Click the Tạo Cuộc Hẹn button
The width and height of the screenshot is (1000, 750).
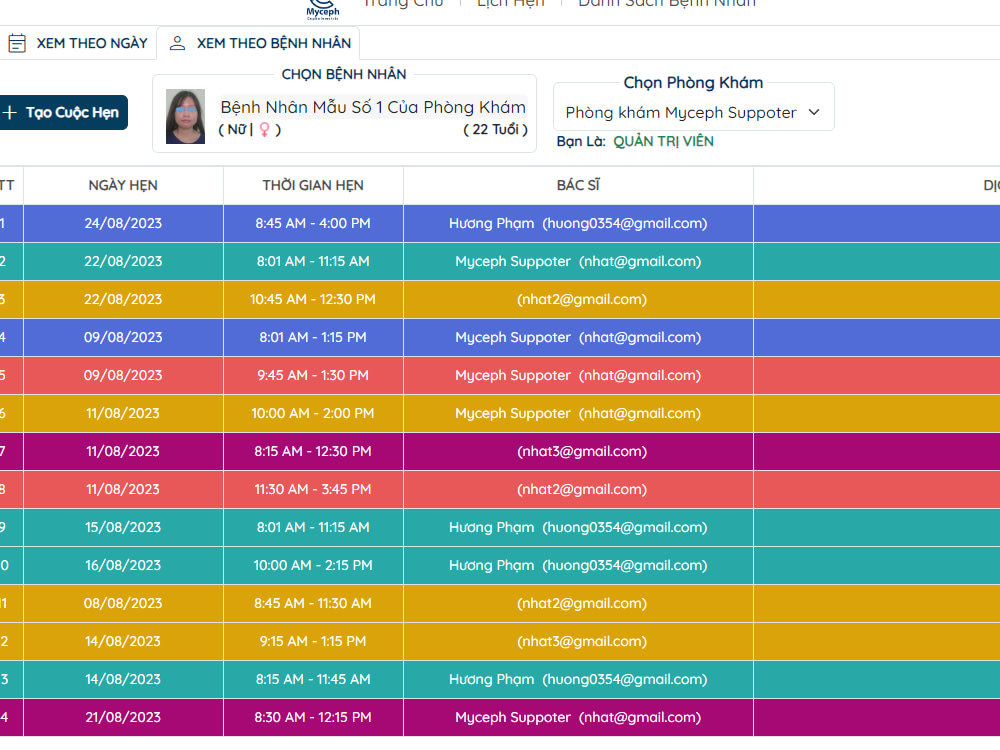click(x=62, y=112)
